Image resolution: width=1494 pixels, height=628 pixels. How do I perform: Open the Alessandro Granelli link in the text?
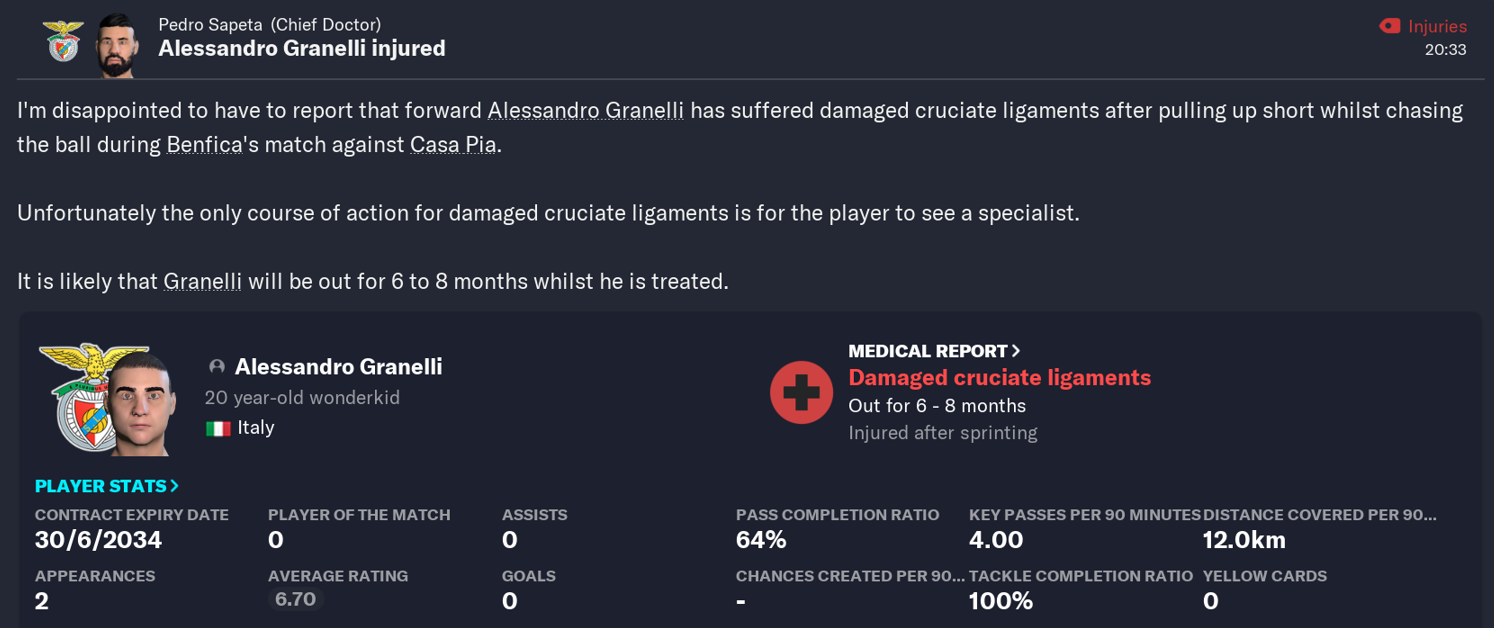(x=583, y=110)
